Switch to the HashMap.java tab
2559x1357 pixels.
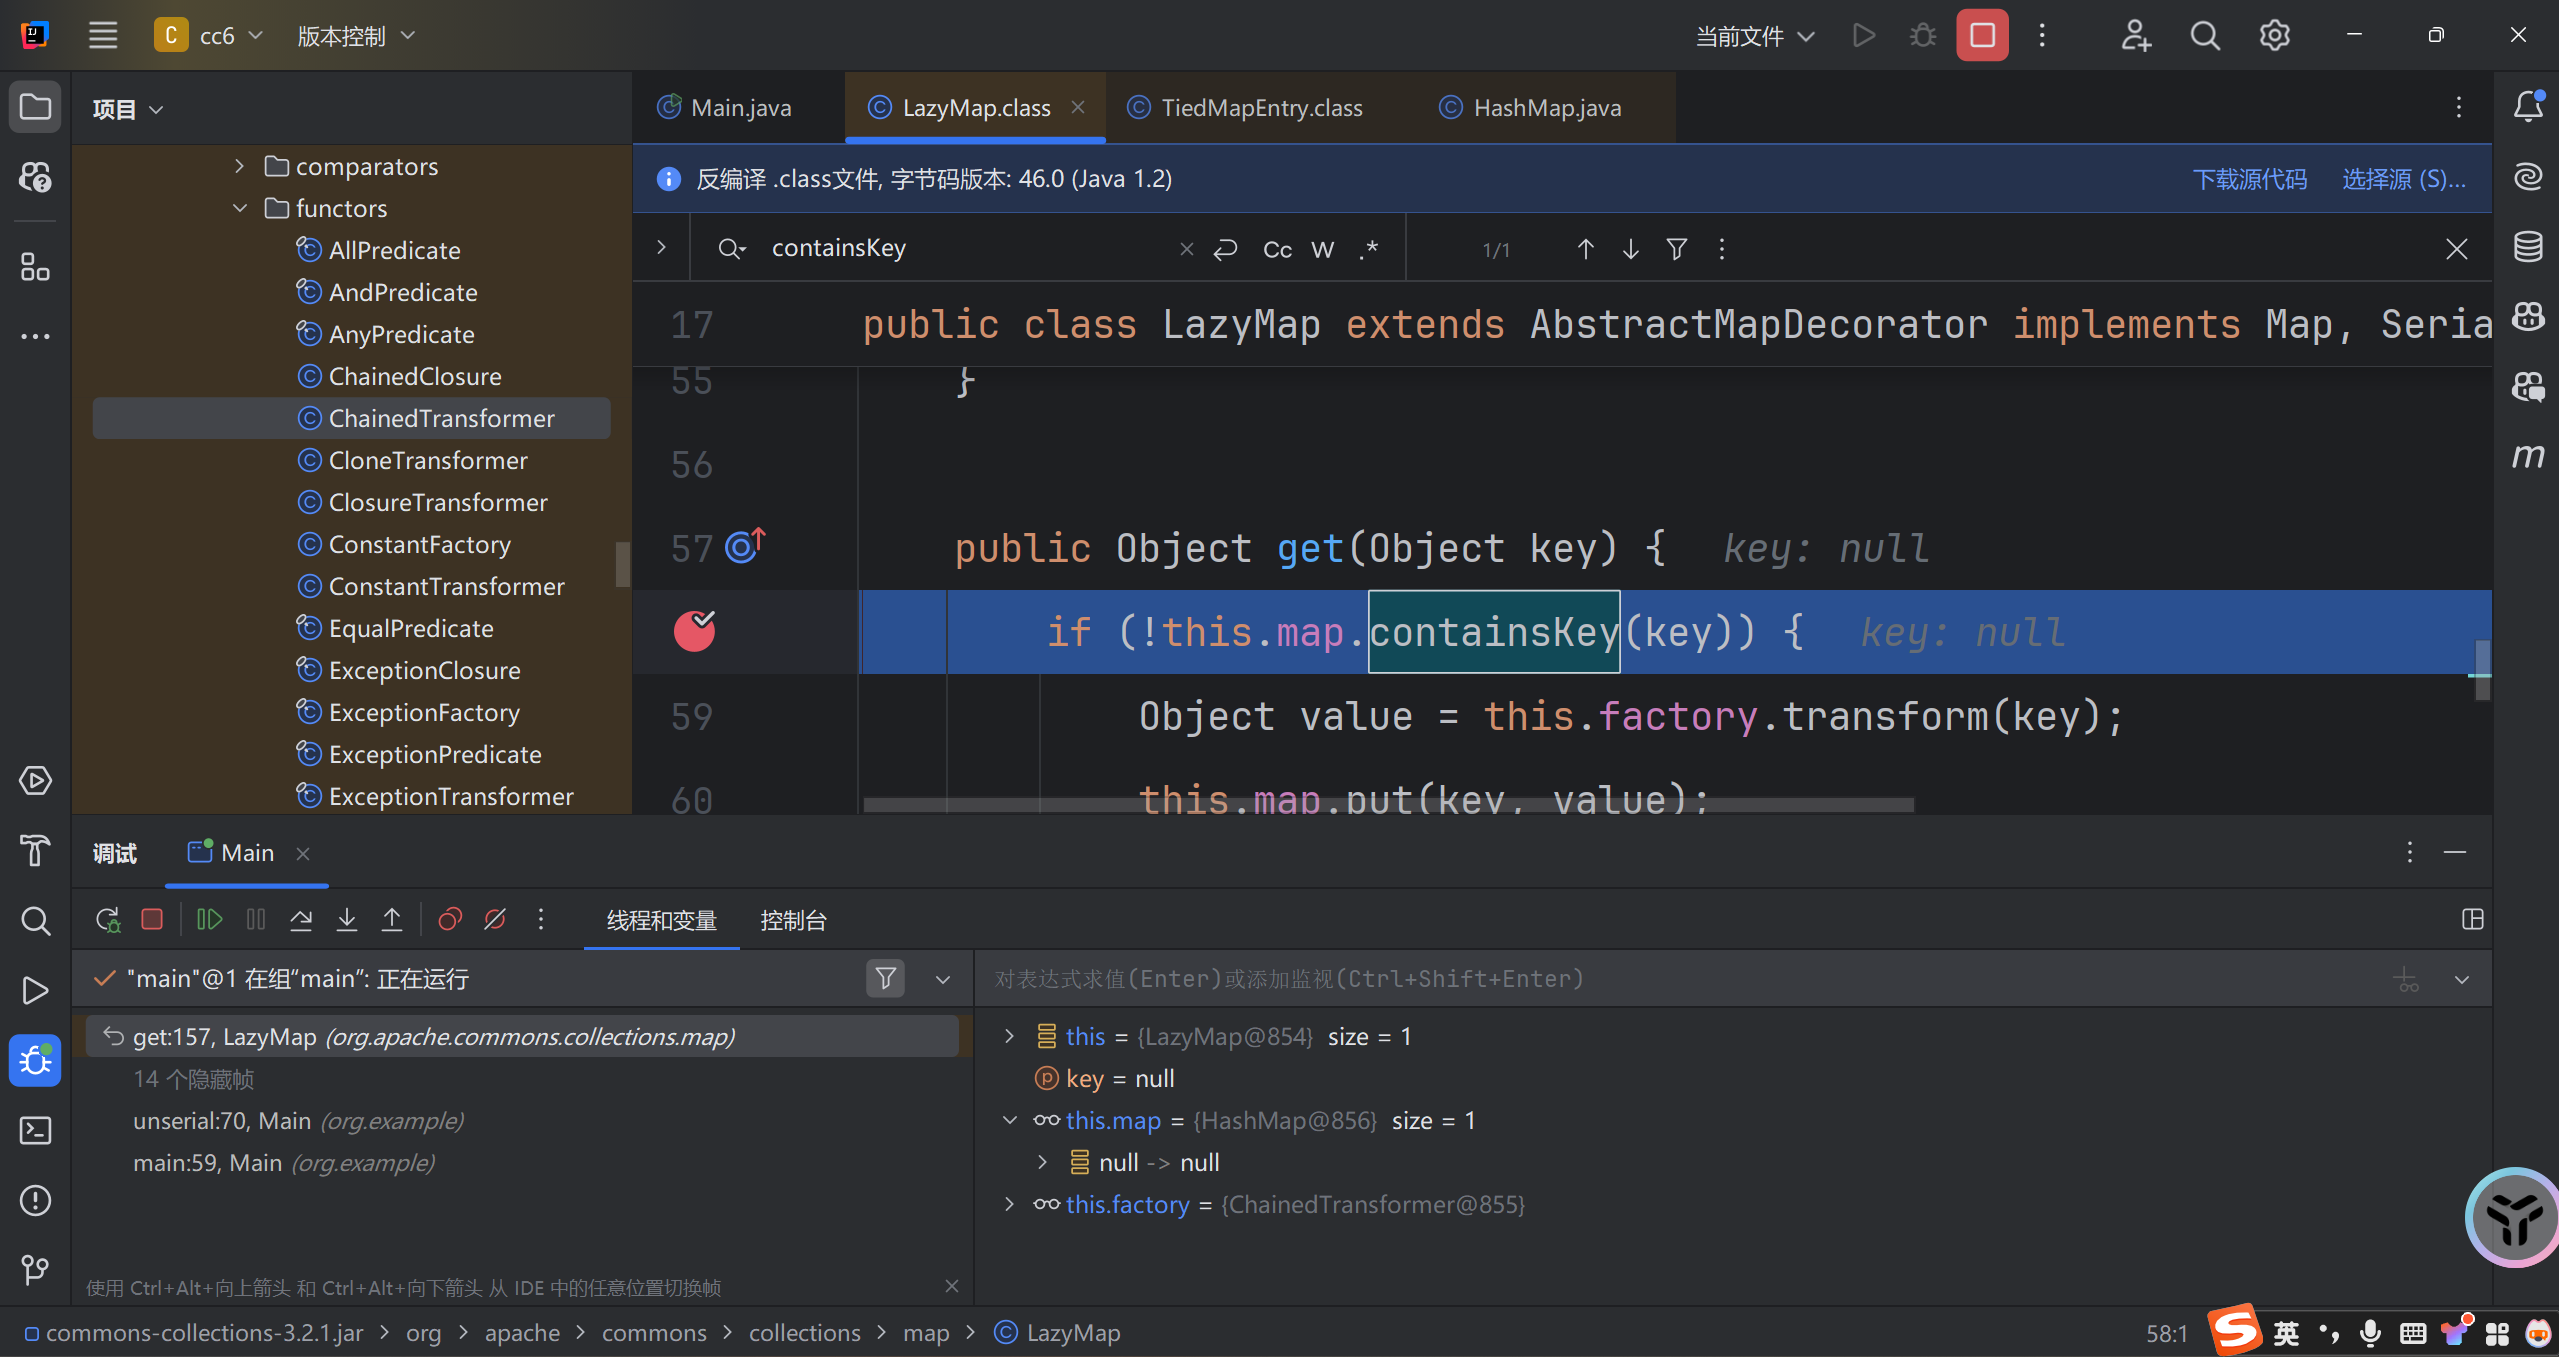tap(1544, 107)
